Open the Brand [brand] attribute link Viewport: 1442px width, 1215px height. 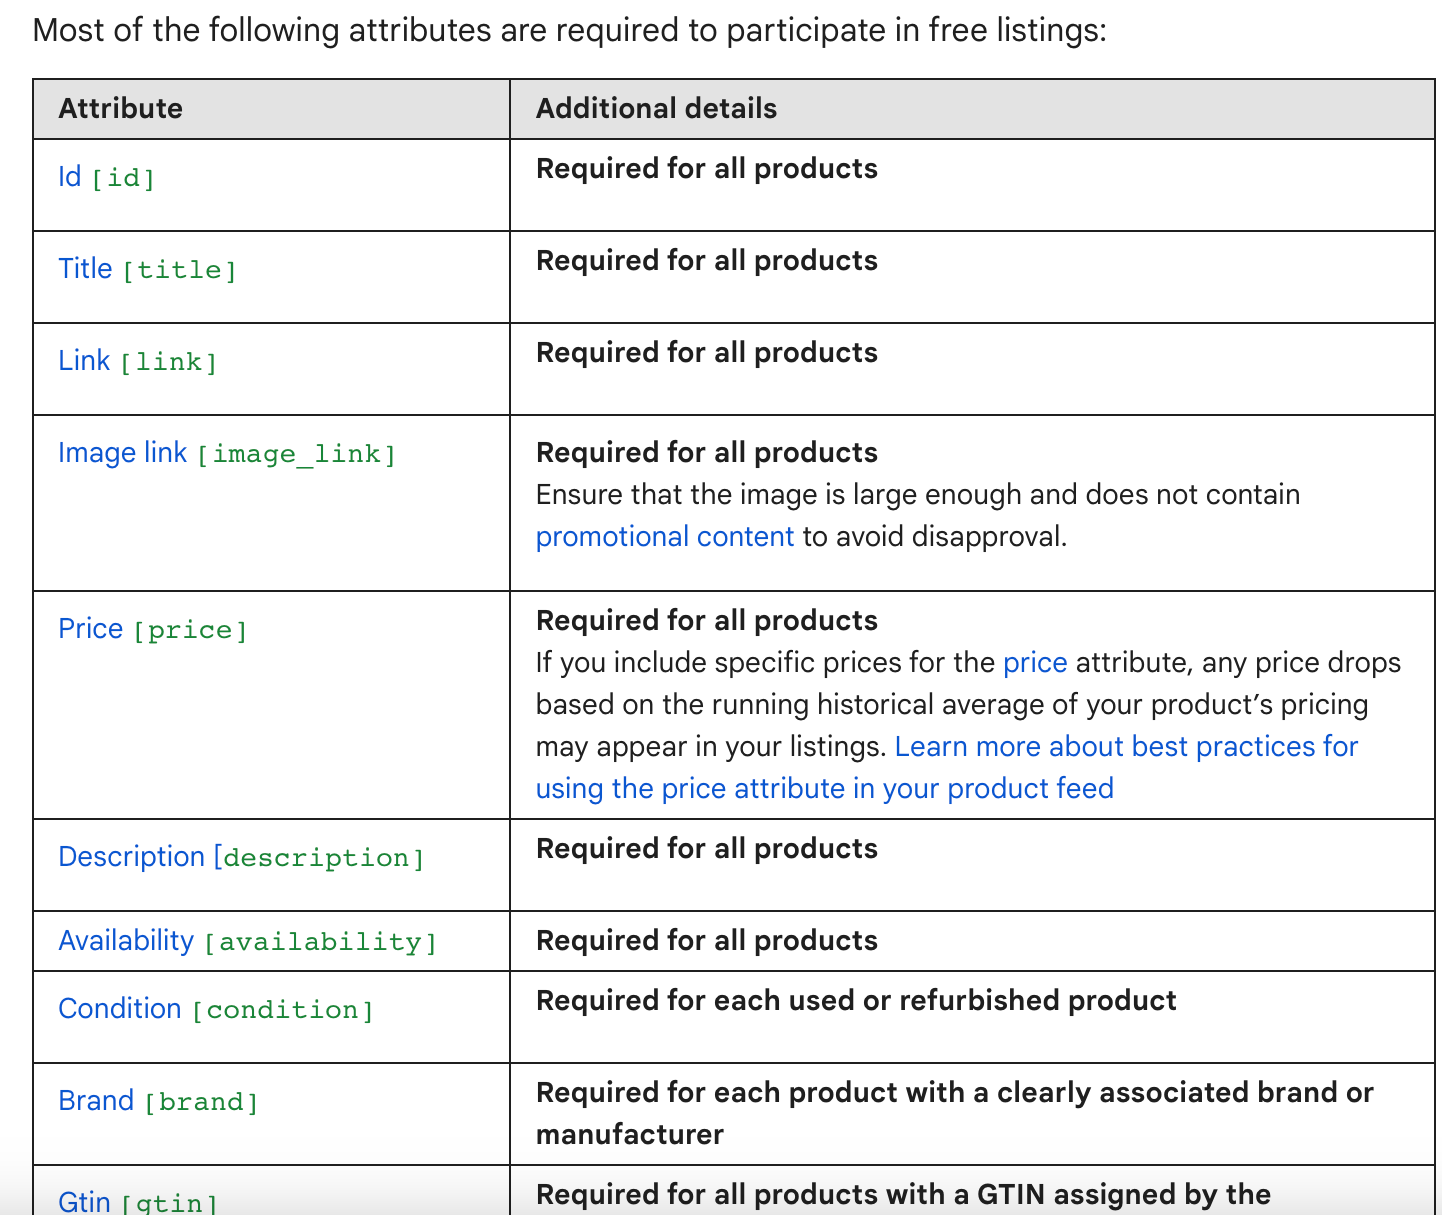[x=158, y=1101]
